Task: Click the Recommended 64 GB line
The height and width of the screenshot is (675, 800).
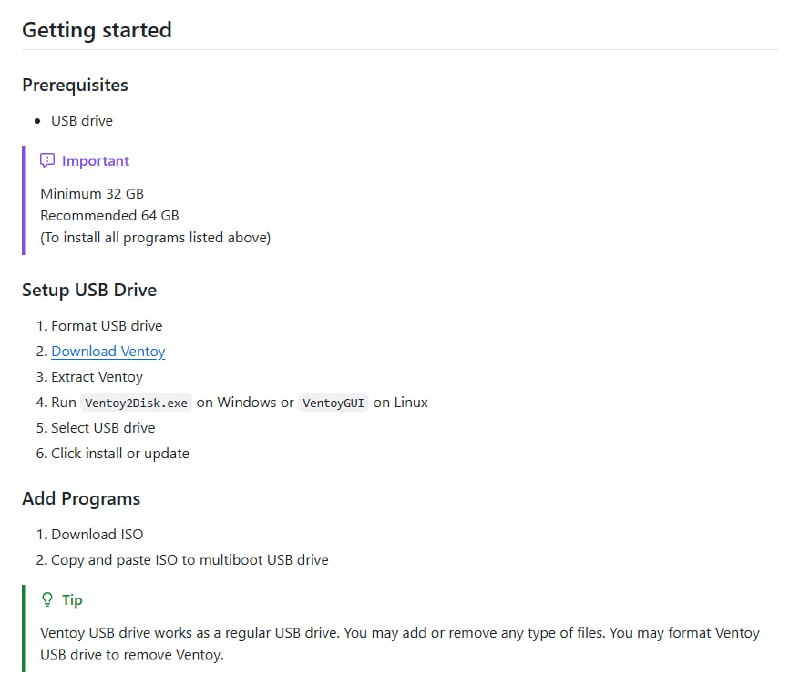Action: (x=110, y=215)
